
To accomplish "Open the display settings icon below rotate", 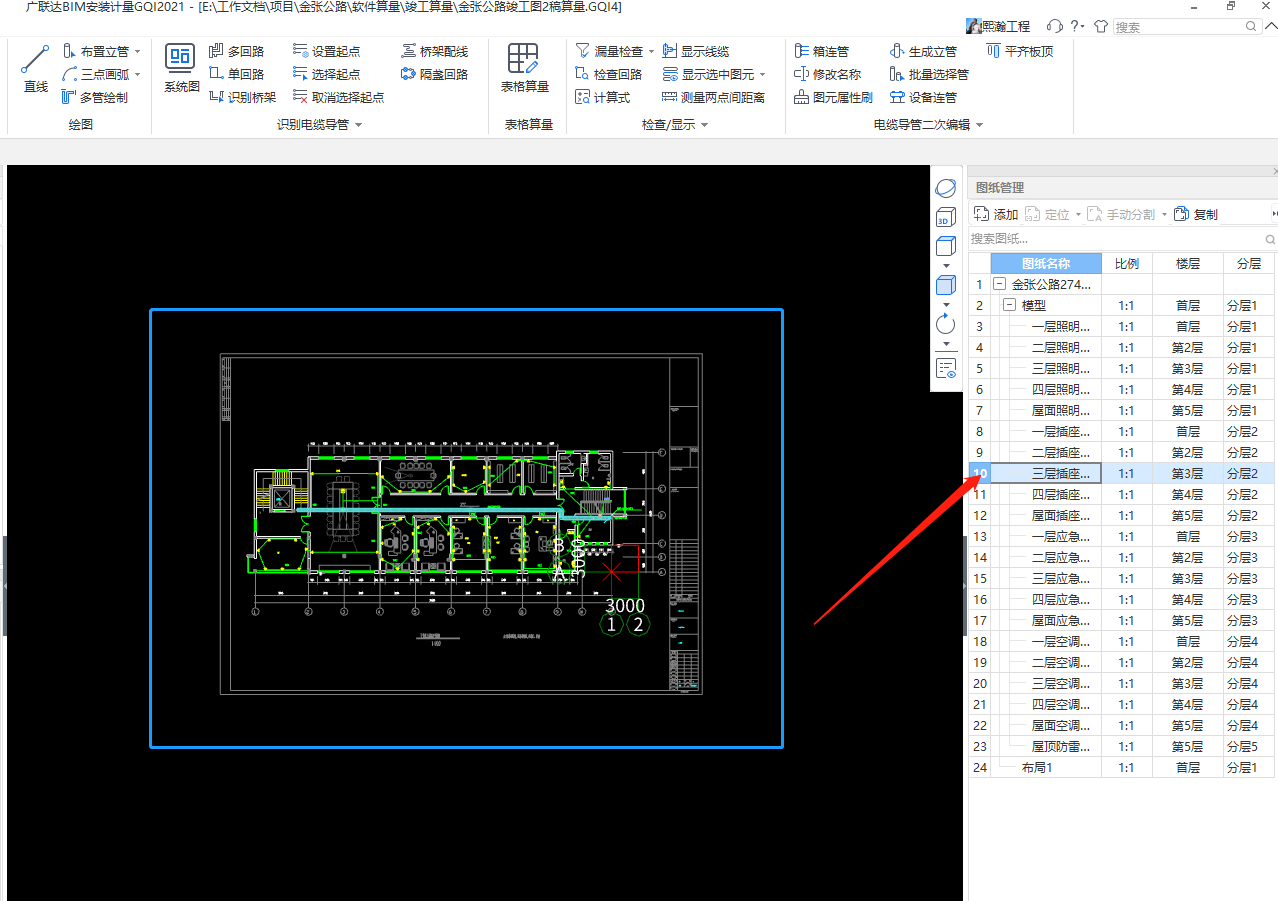I will [946, 368].
